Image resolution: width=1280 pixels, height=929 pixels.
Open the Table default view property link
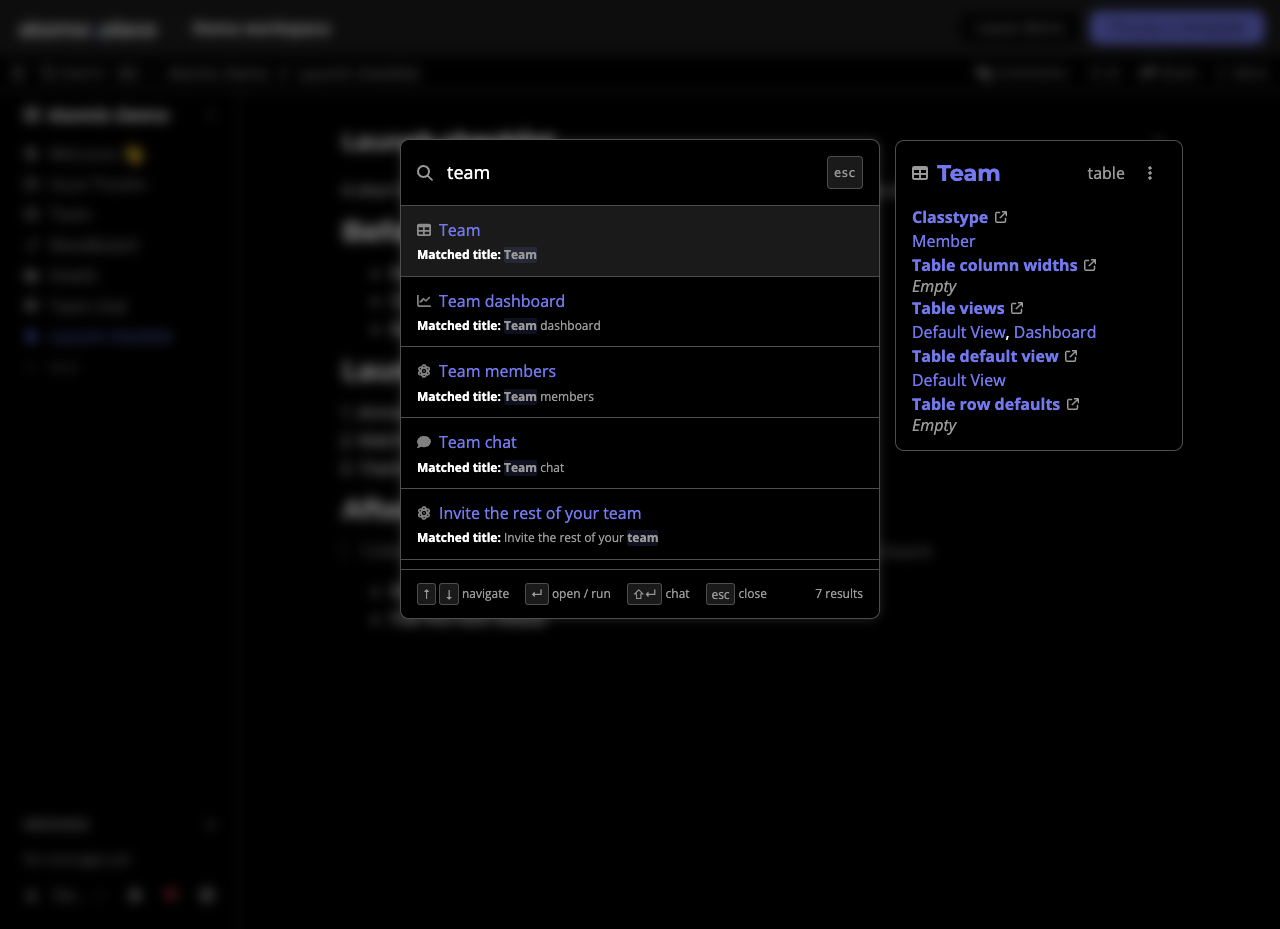pos(985,356)
